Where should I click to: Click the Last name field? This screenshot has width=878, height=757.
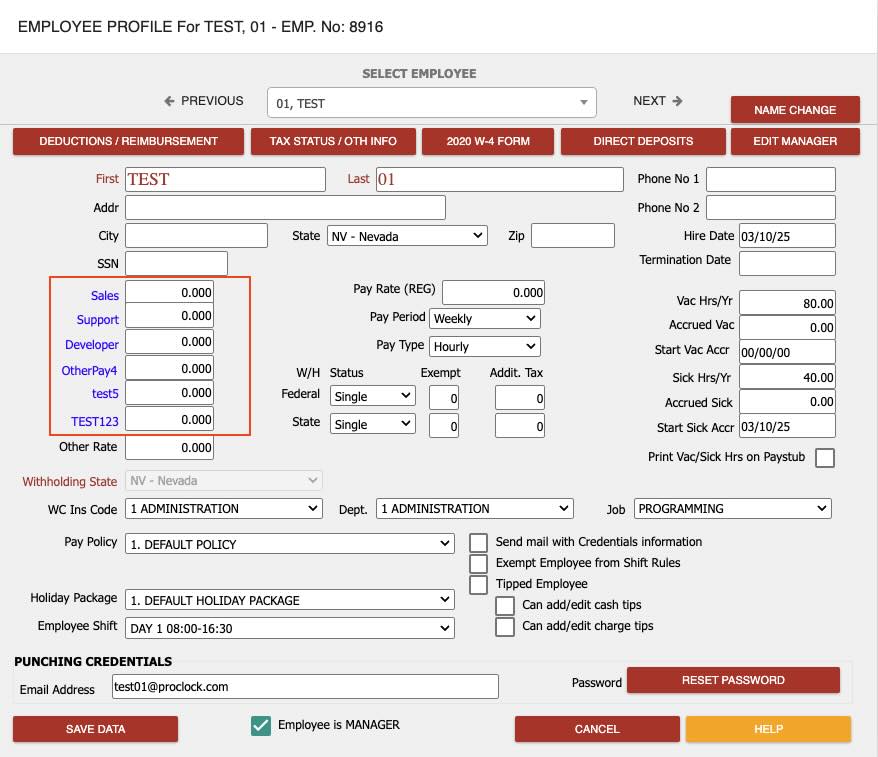[x=499, y=179]
